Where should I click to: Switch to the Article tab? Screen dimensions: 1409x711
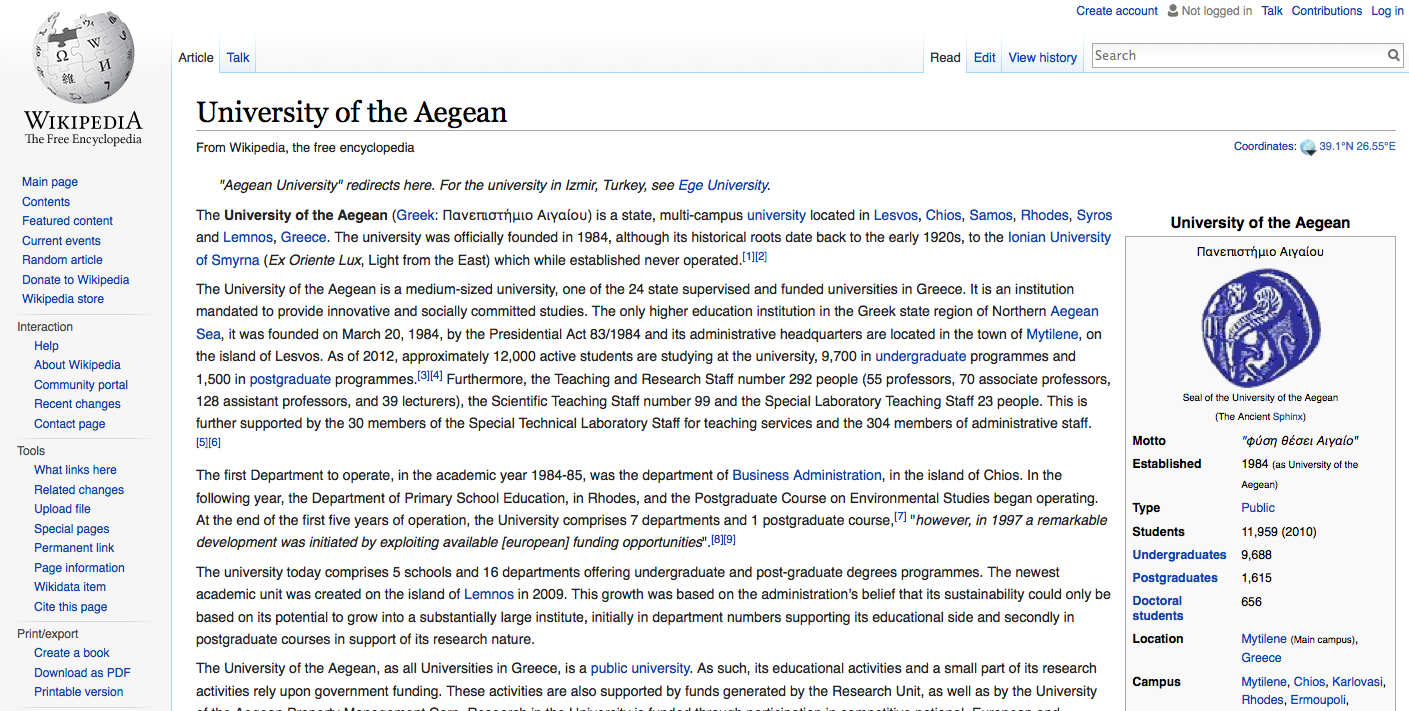tap(196, 57)
